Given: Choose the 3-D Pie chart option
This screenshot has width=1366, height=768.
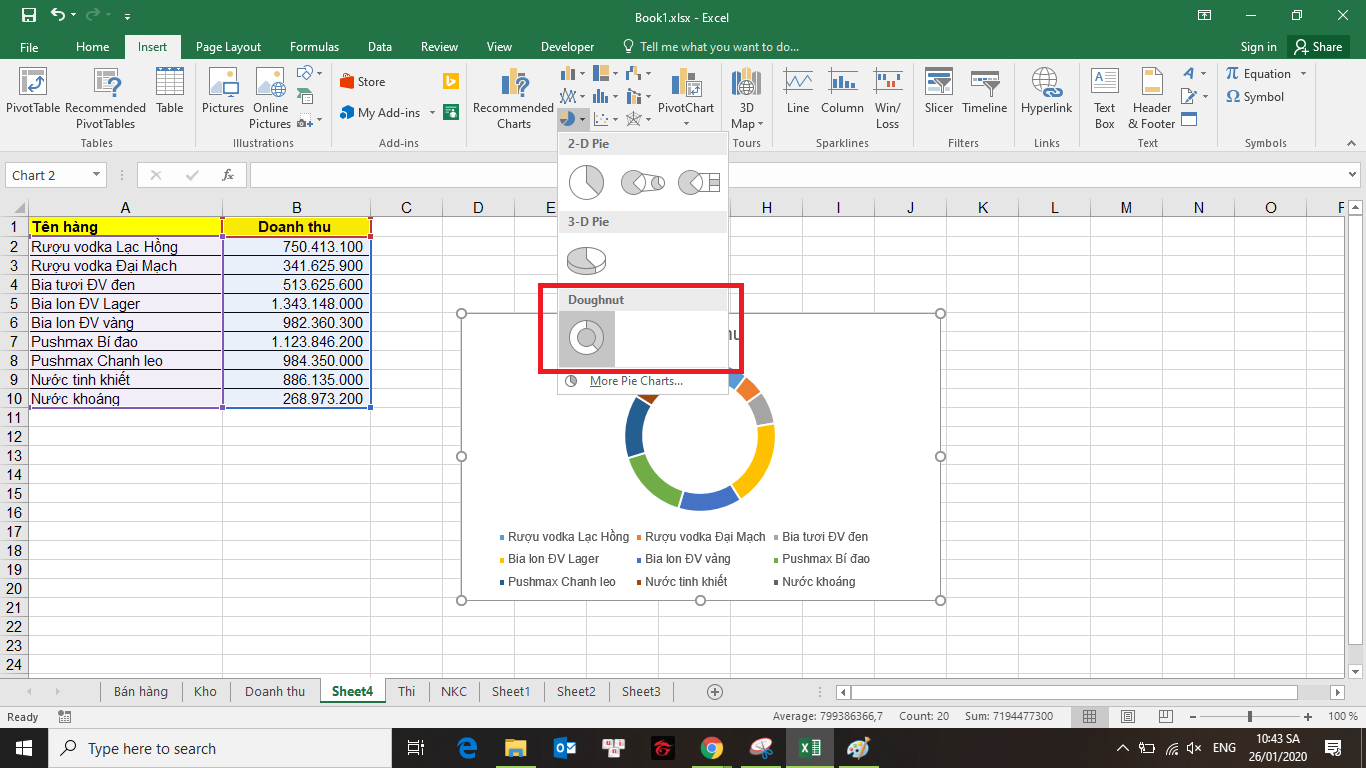Looking at the screenshot, I should click(x=586, y=260).
